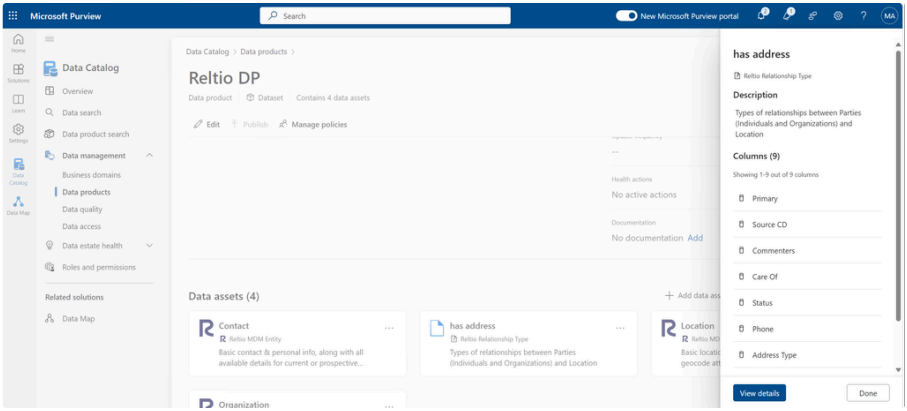Click the Help question mark icon
This screenshot has width=907, height=411.
click(863, 16)
